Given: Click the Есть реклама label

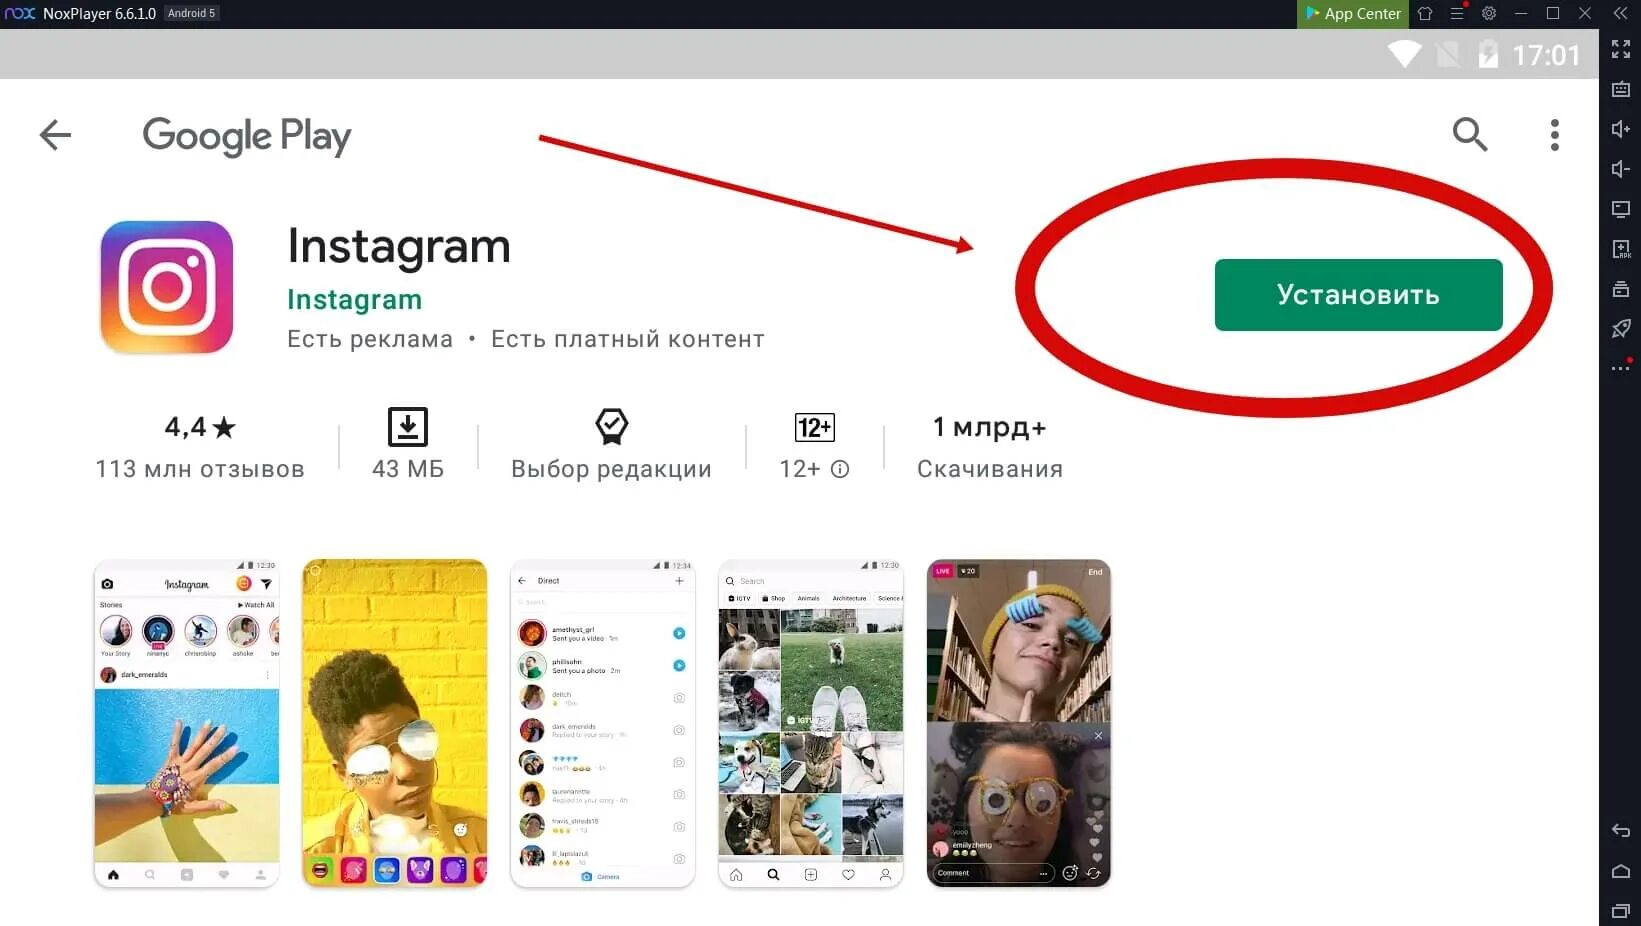Looking at the screenshot, I should point(370,339).
